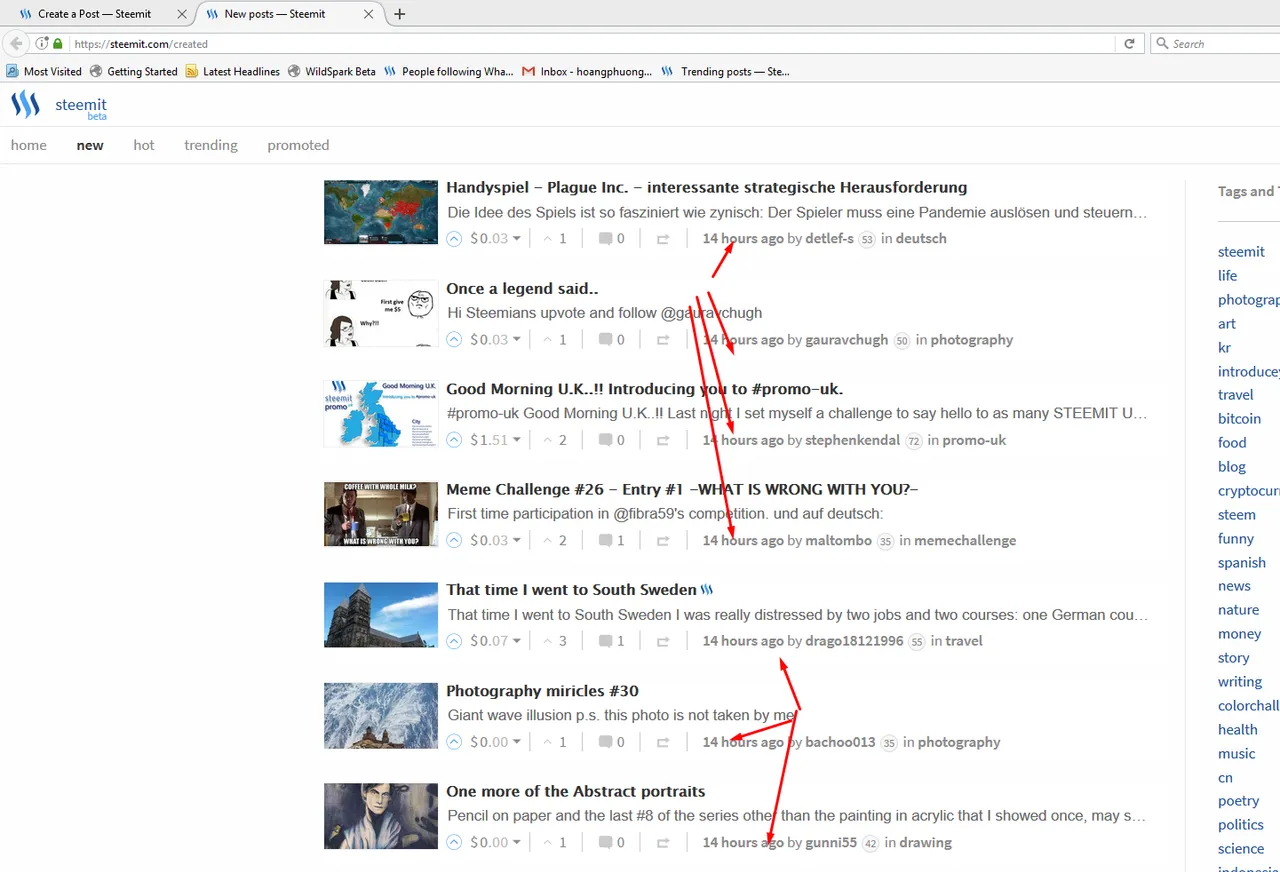The height and width of the screenshot is (872, 1280).
Task: Select the 'poetry' tag in sidebar
Action: (1238, 801)
